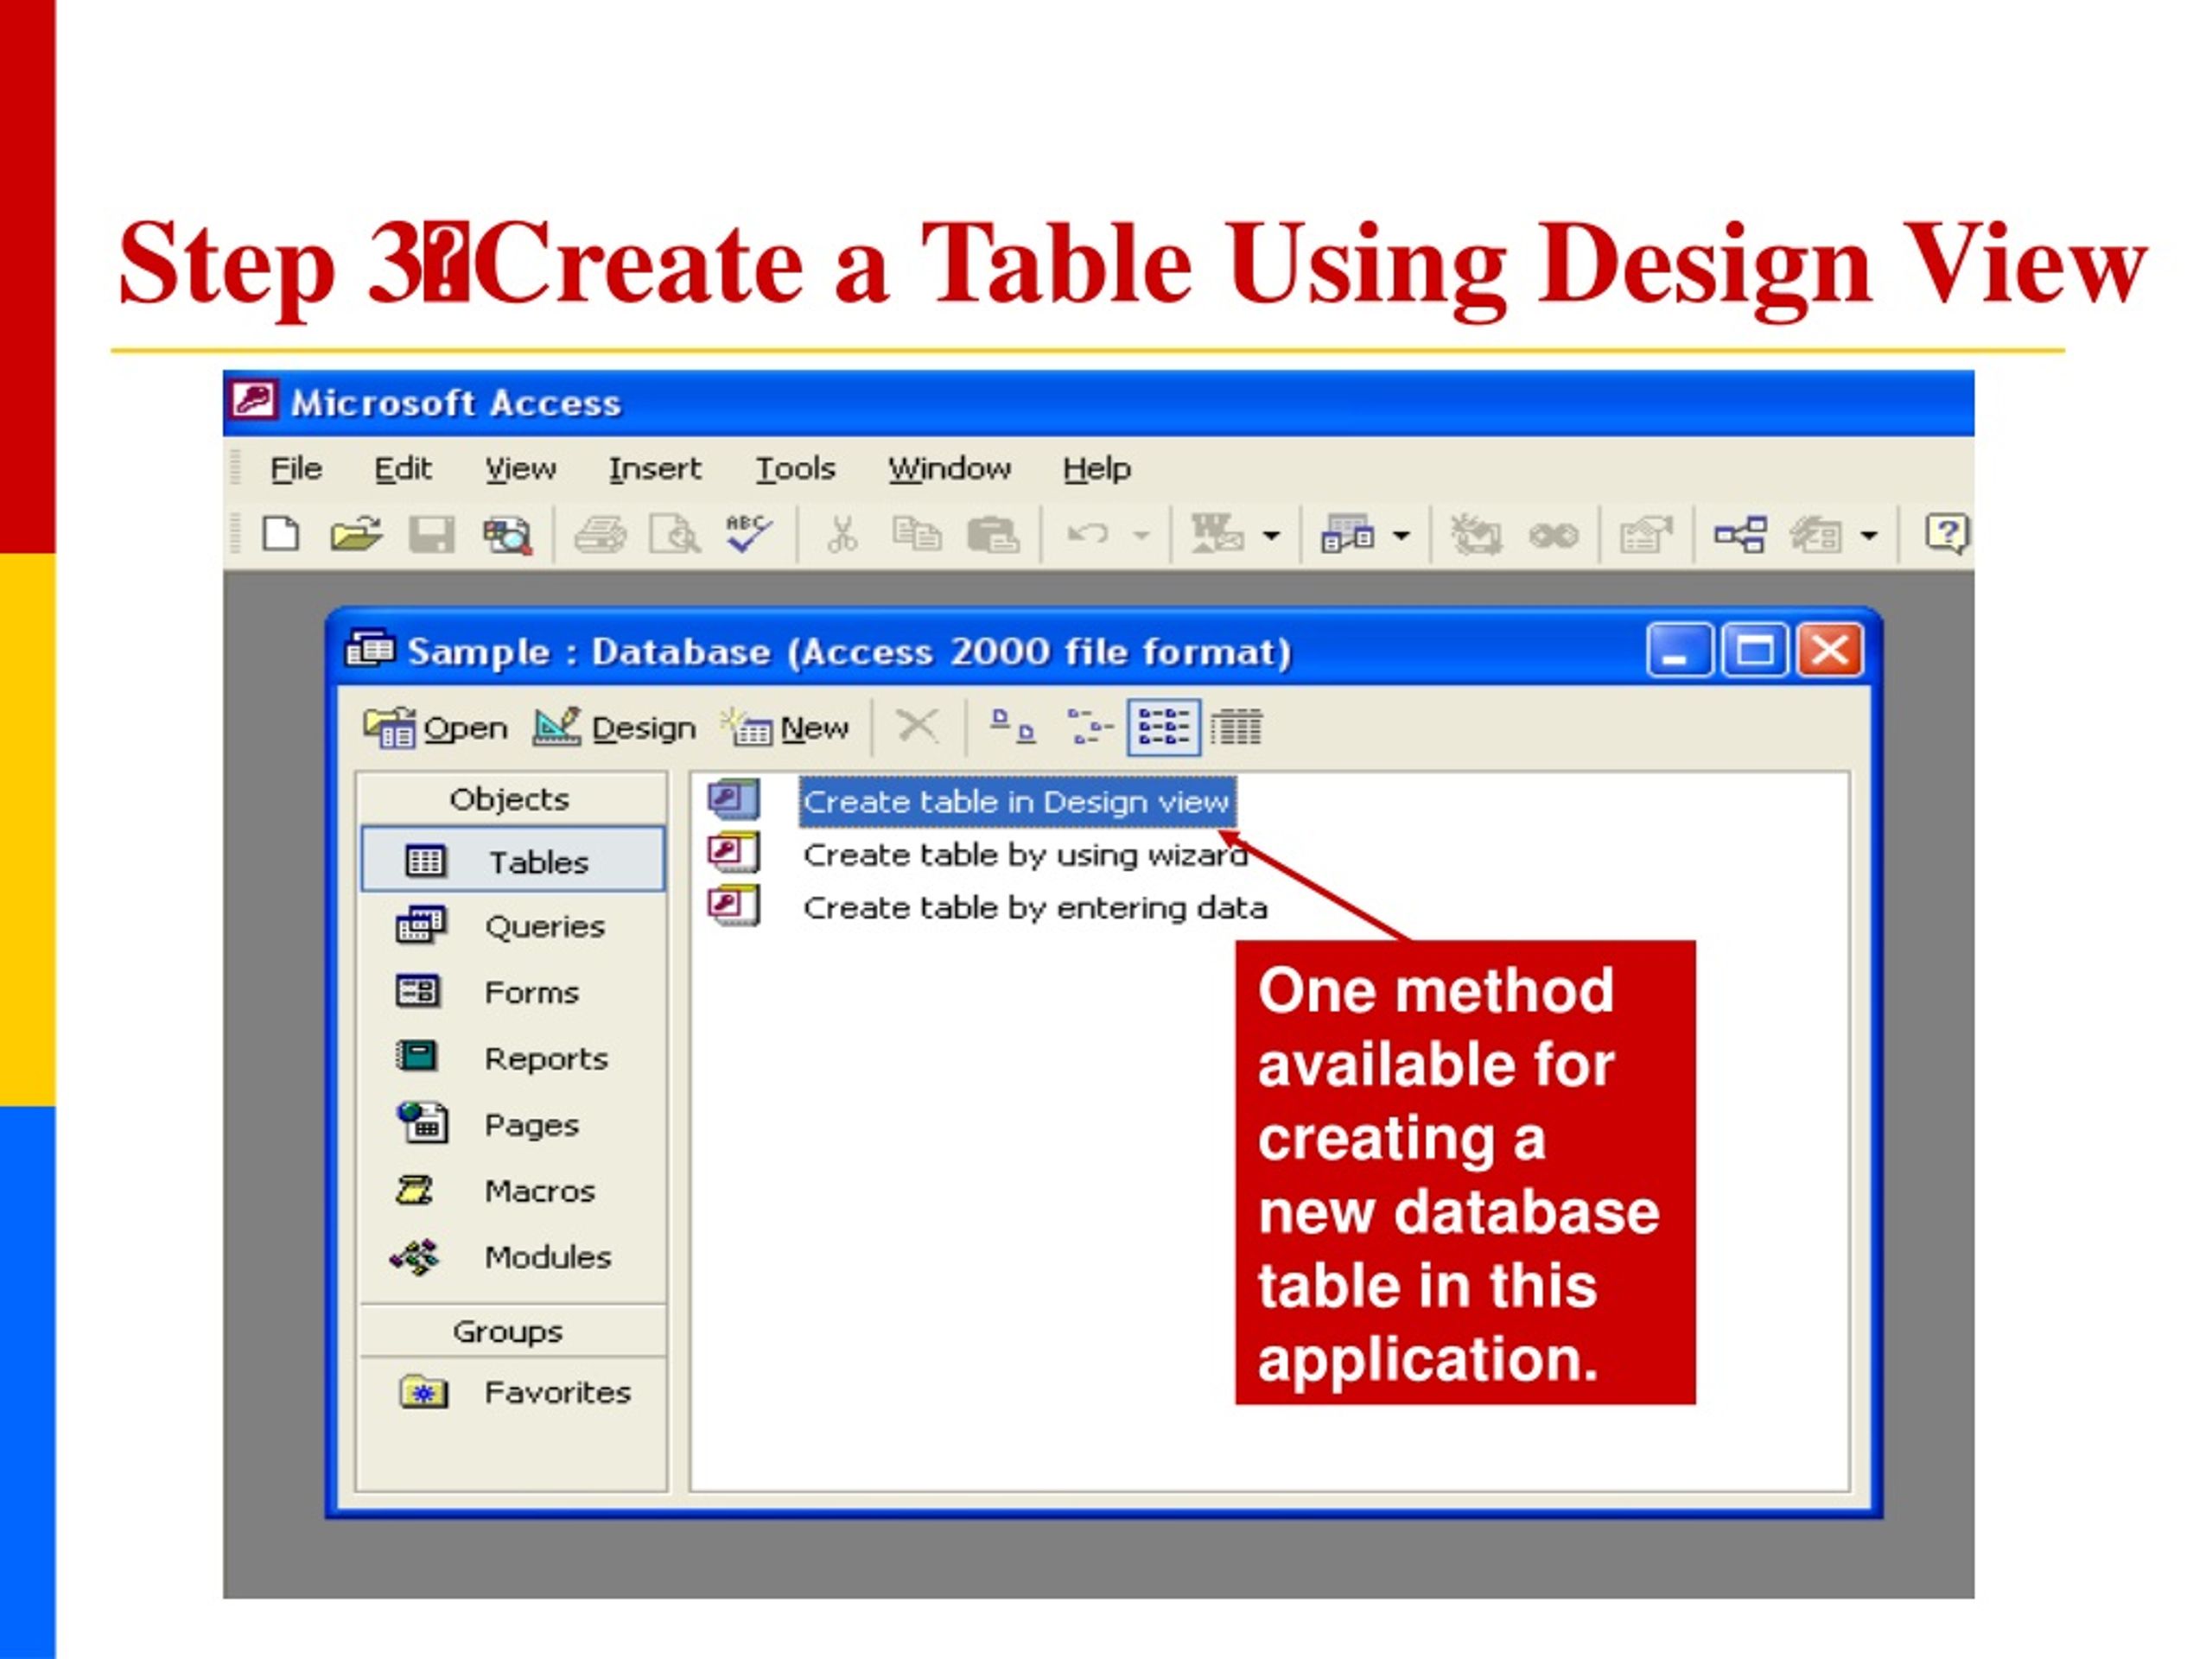Image resolution: width=2212 pixels, height=1659 pixels.
Task: Click the Open folder toolbar icon
Action: [356, 534]
